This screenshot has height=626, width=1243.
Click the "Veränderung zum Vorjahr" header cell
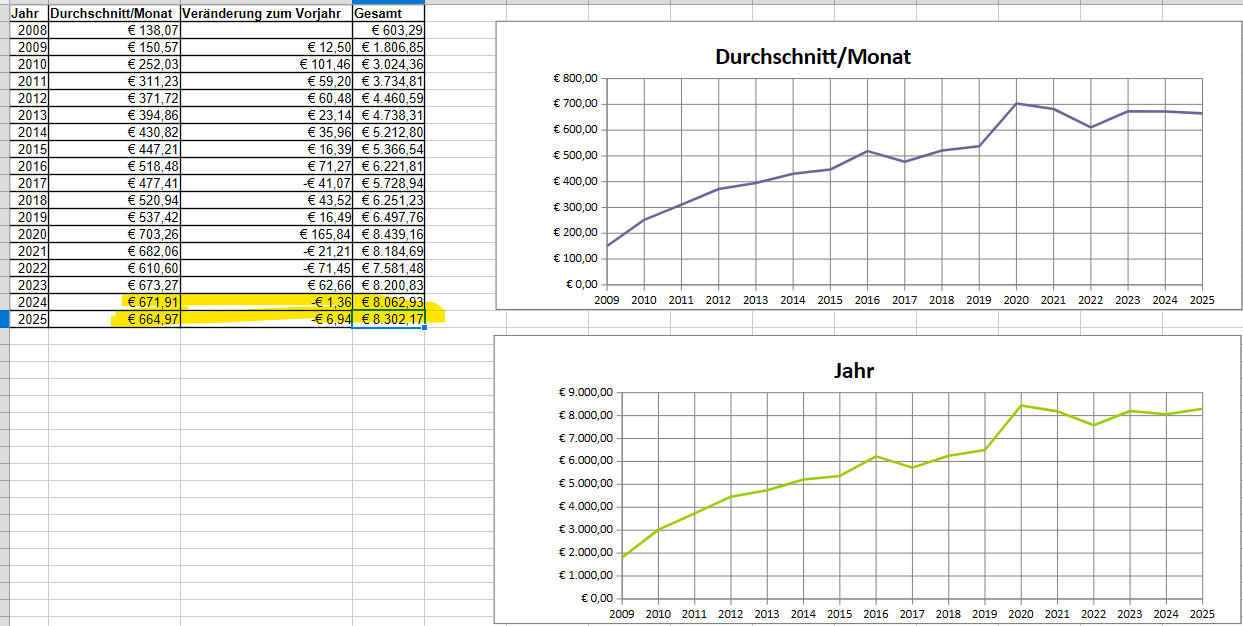coord(265,13)
